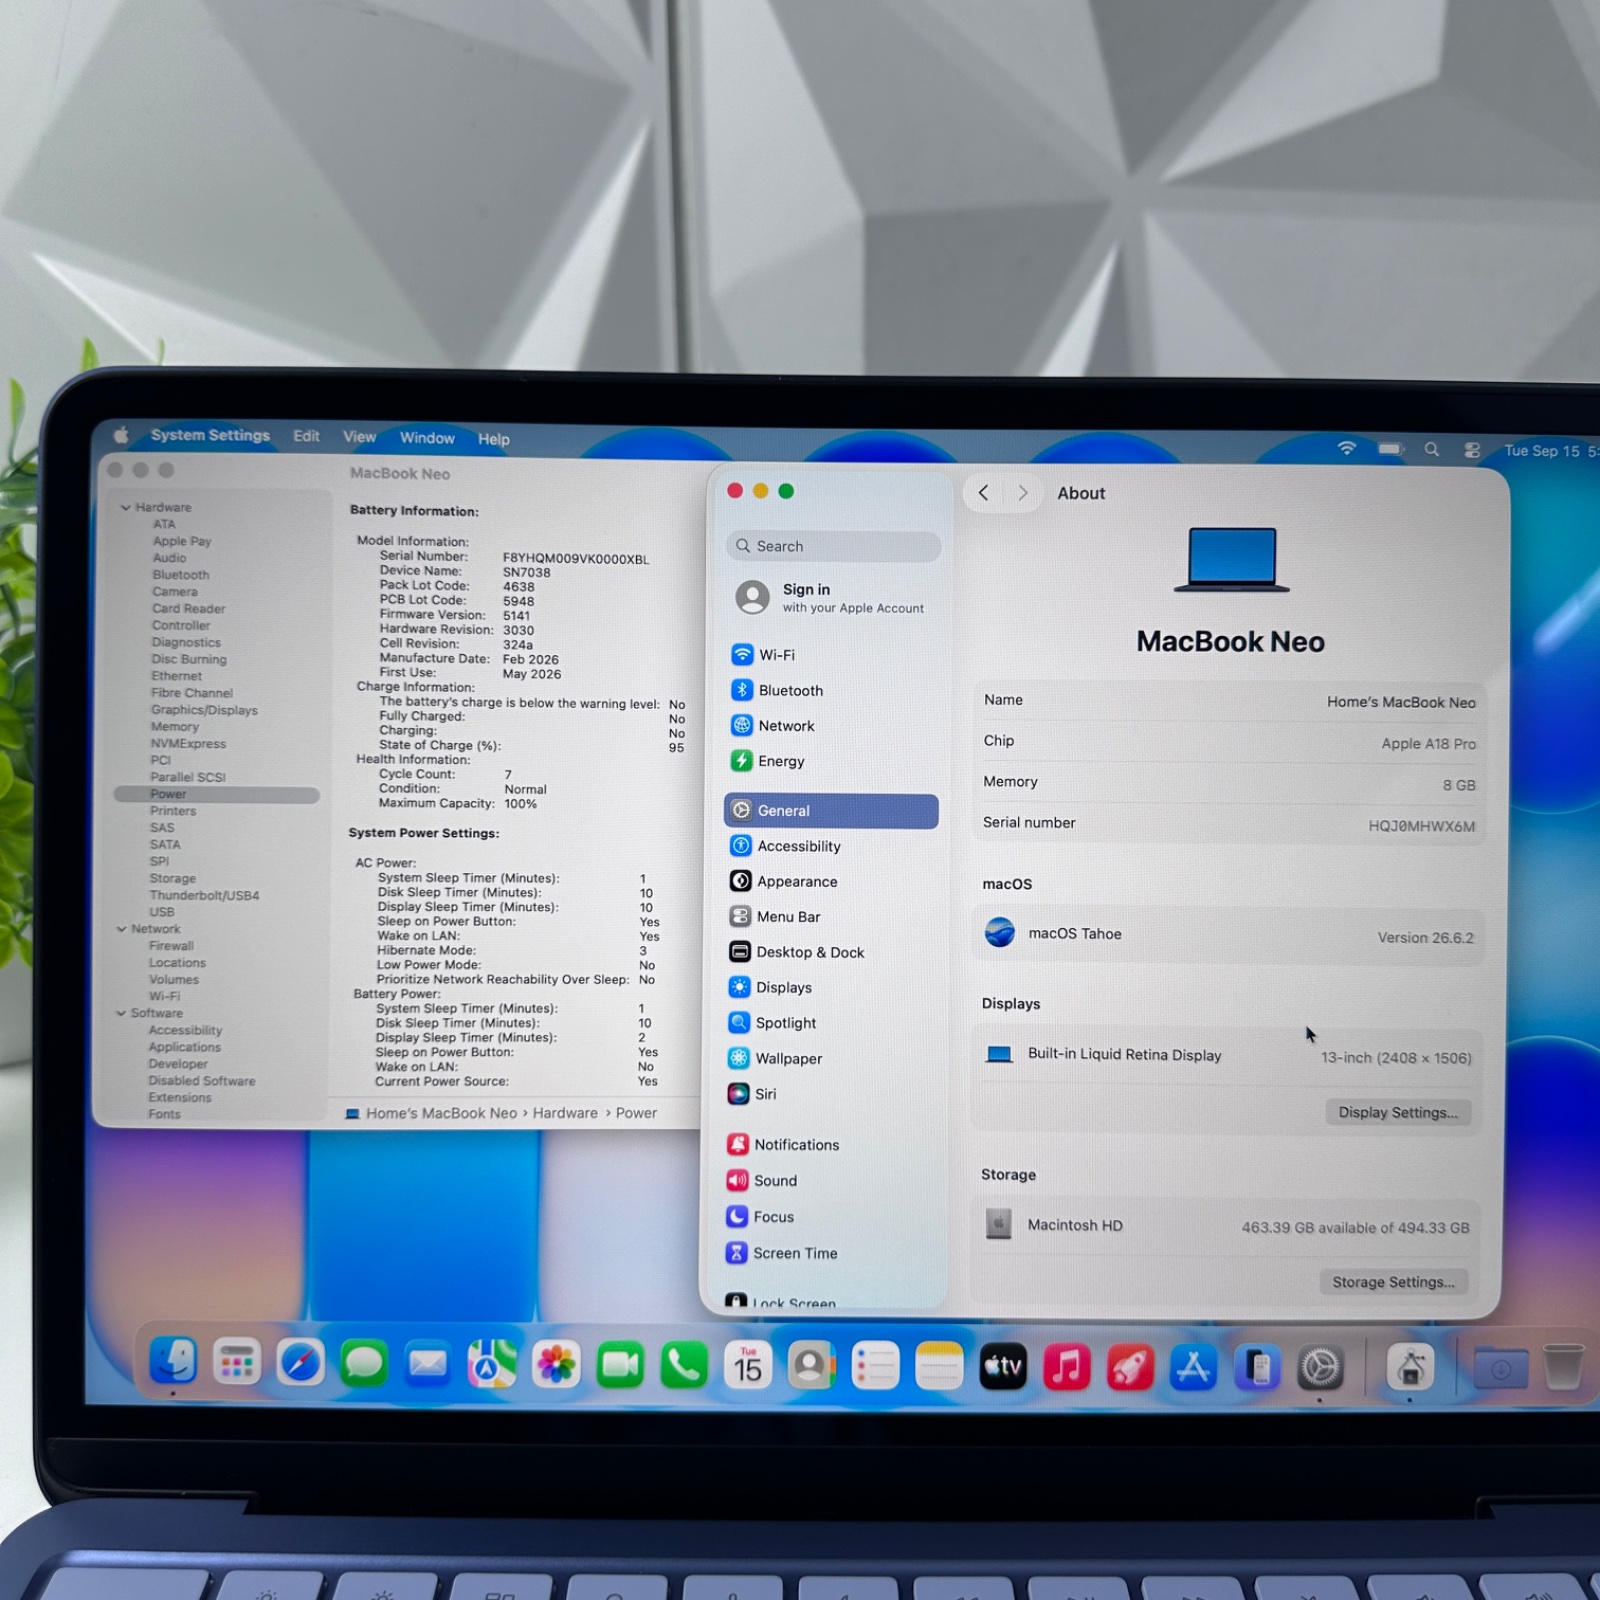Open Focus settings pane
Viewport: 1600px width, 1600px height.
pyautogui.click(x=760, y=1217)
